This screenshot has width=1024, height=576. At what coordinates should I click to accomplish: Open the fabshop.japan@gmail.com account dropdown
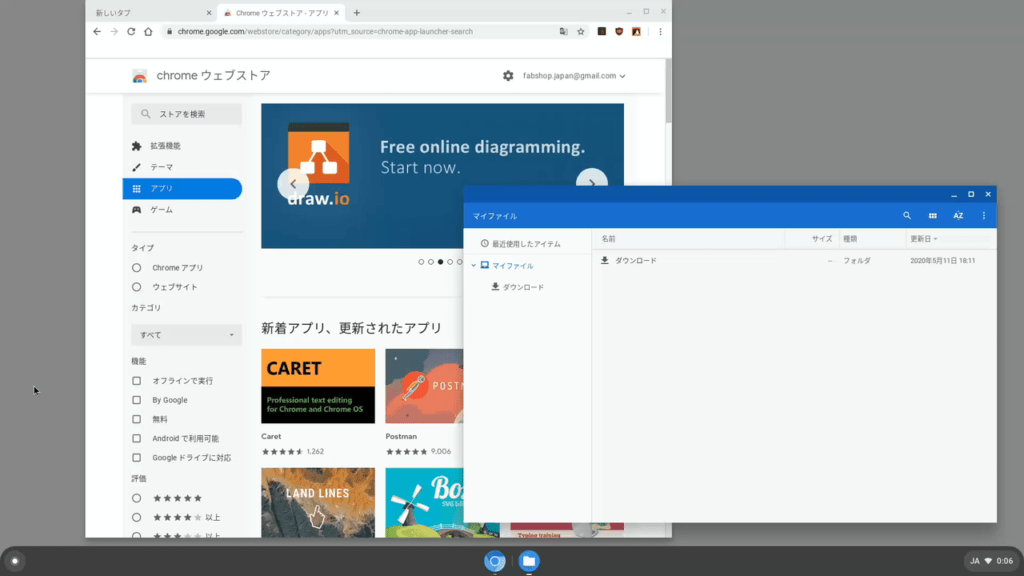pos(574,76)
